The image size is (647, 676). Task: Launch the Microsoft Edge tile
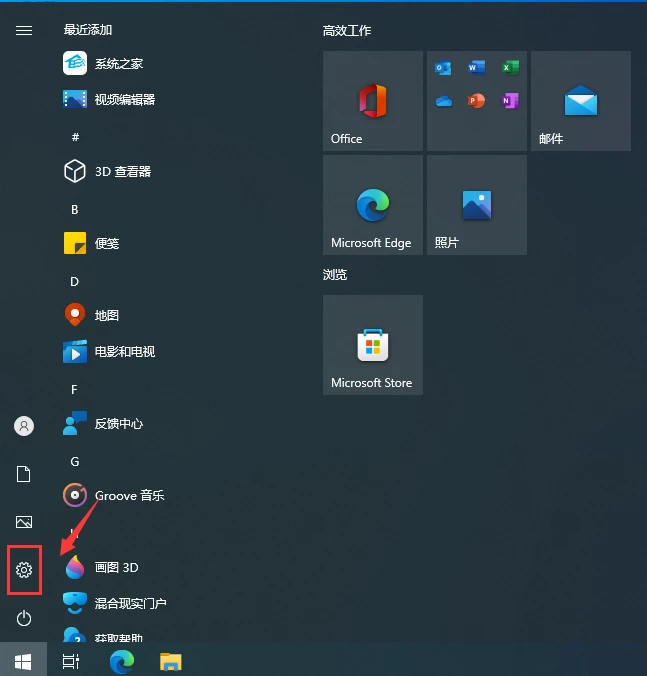click(373, 205)
